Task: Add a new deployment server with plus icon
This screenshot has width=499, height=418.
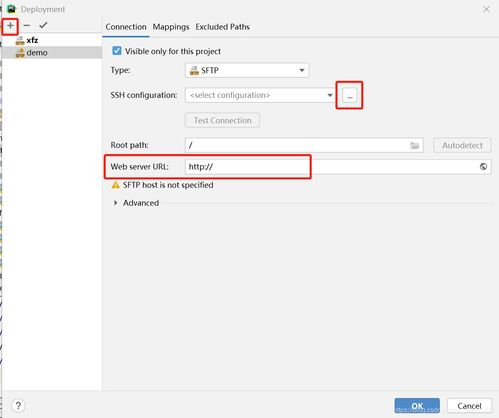Action: pos(10,25)
